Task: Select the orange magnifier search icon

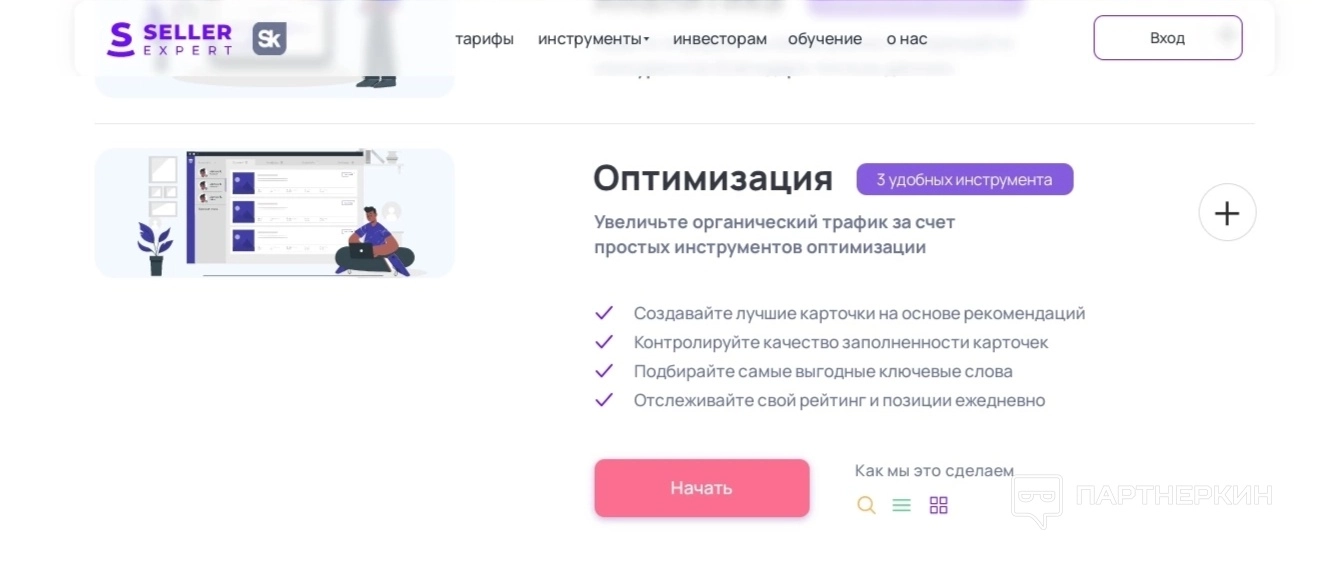Action: click(x=866, y=505)
